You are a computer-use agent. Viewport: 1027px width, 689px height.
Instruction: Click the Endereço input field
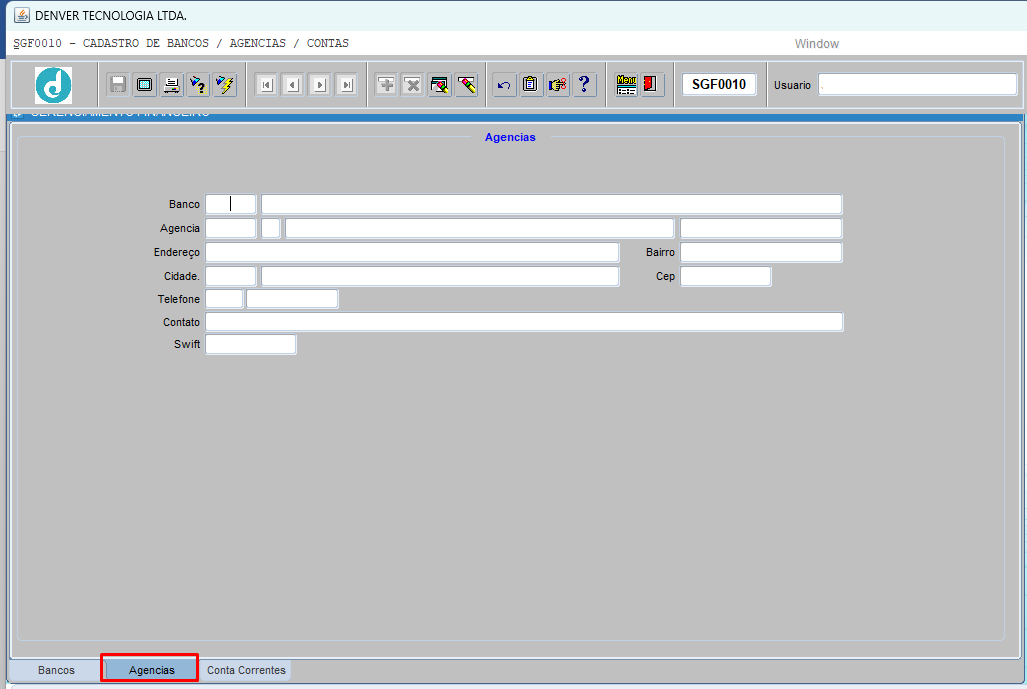pyautogui.click(x=412, y=252)
